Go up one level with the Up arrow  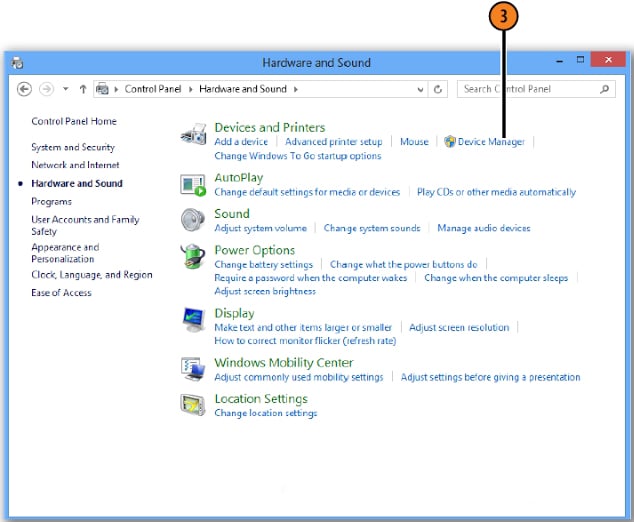point(83,89)
